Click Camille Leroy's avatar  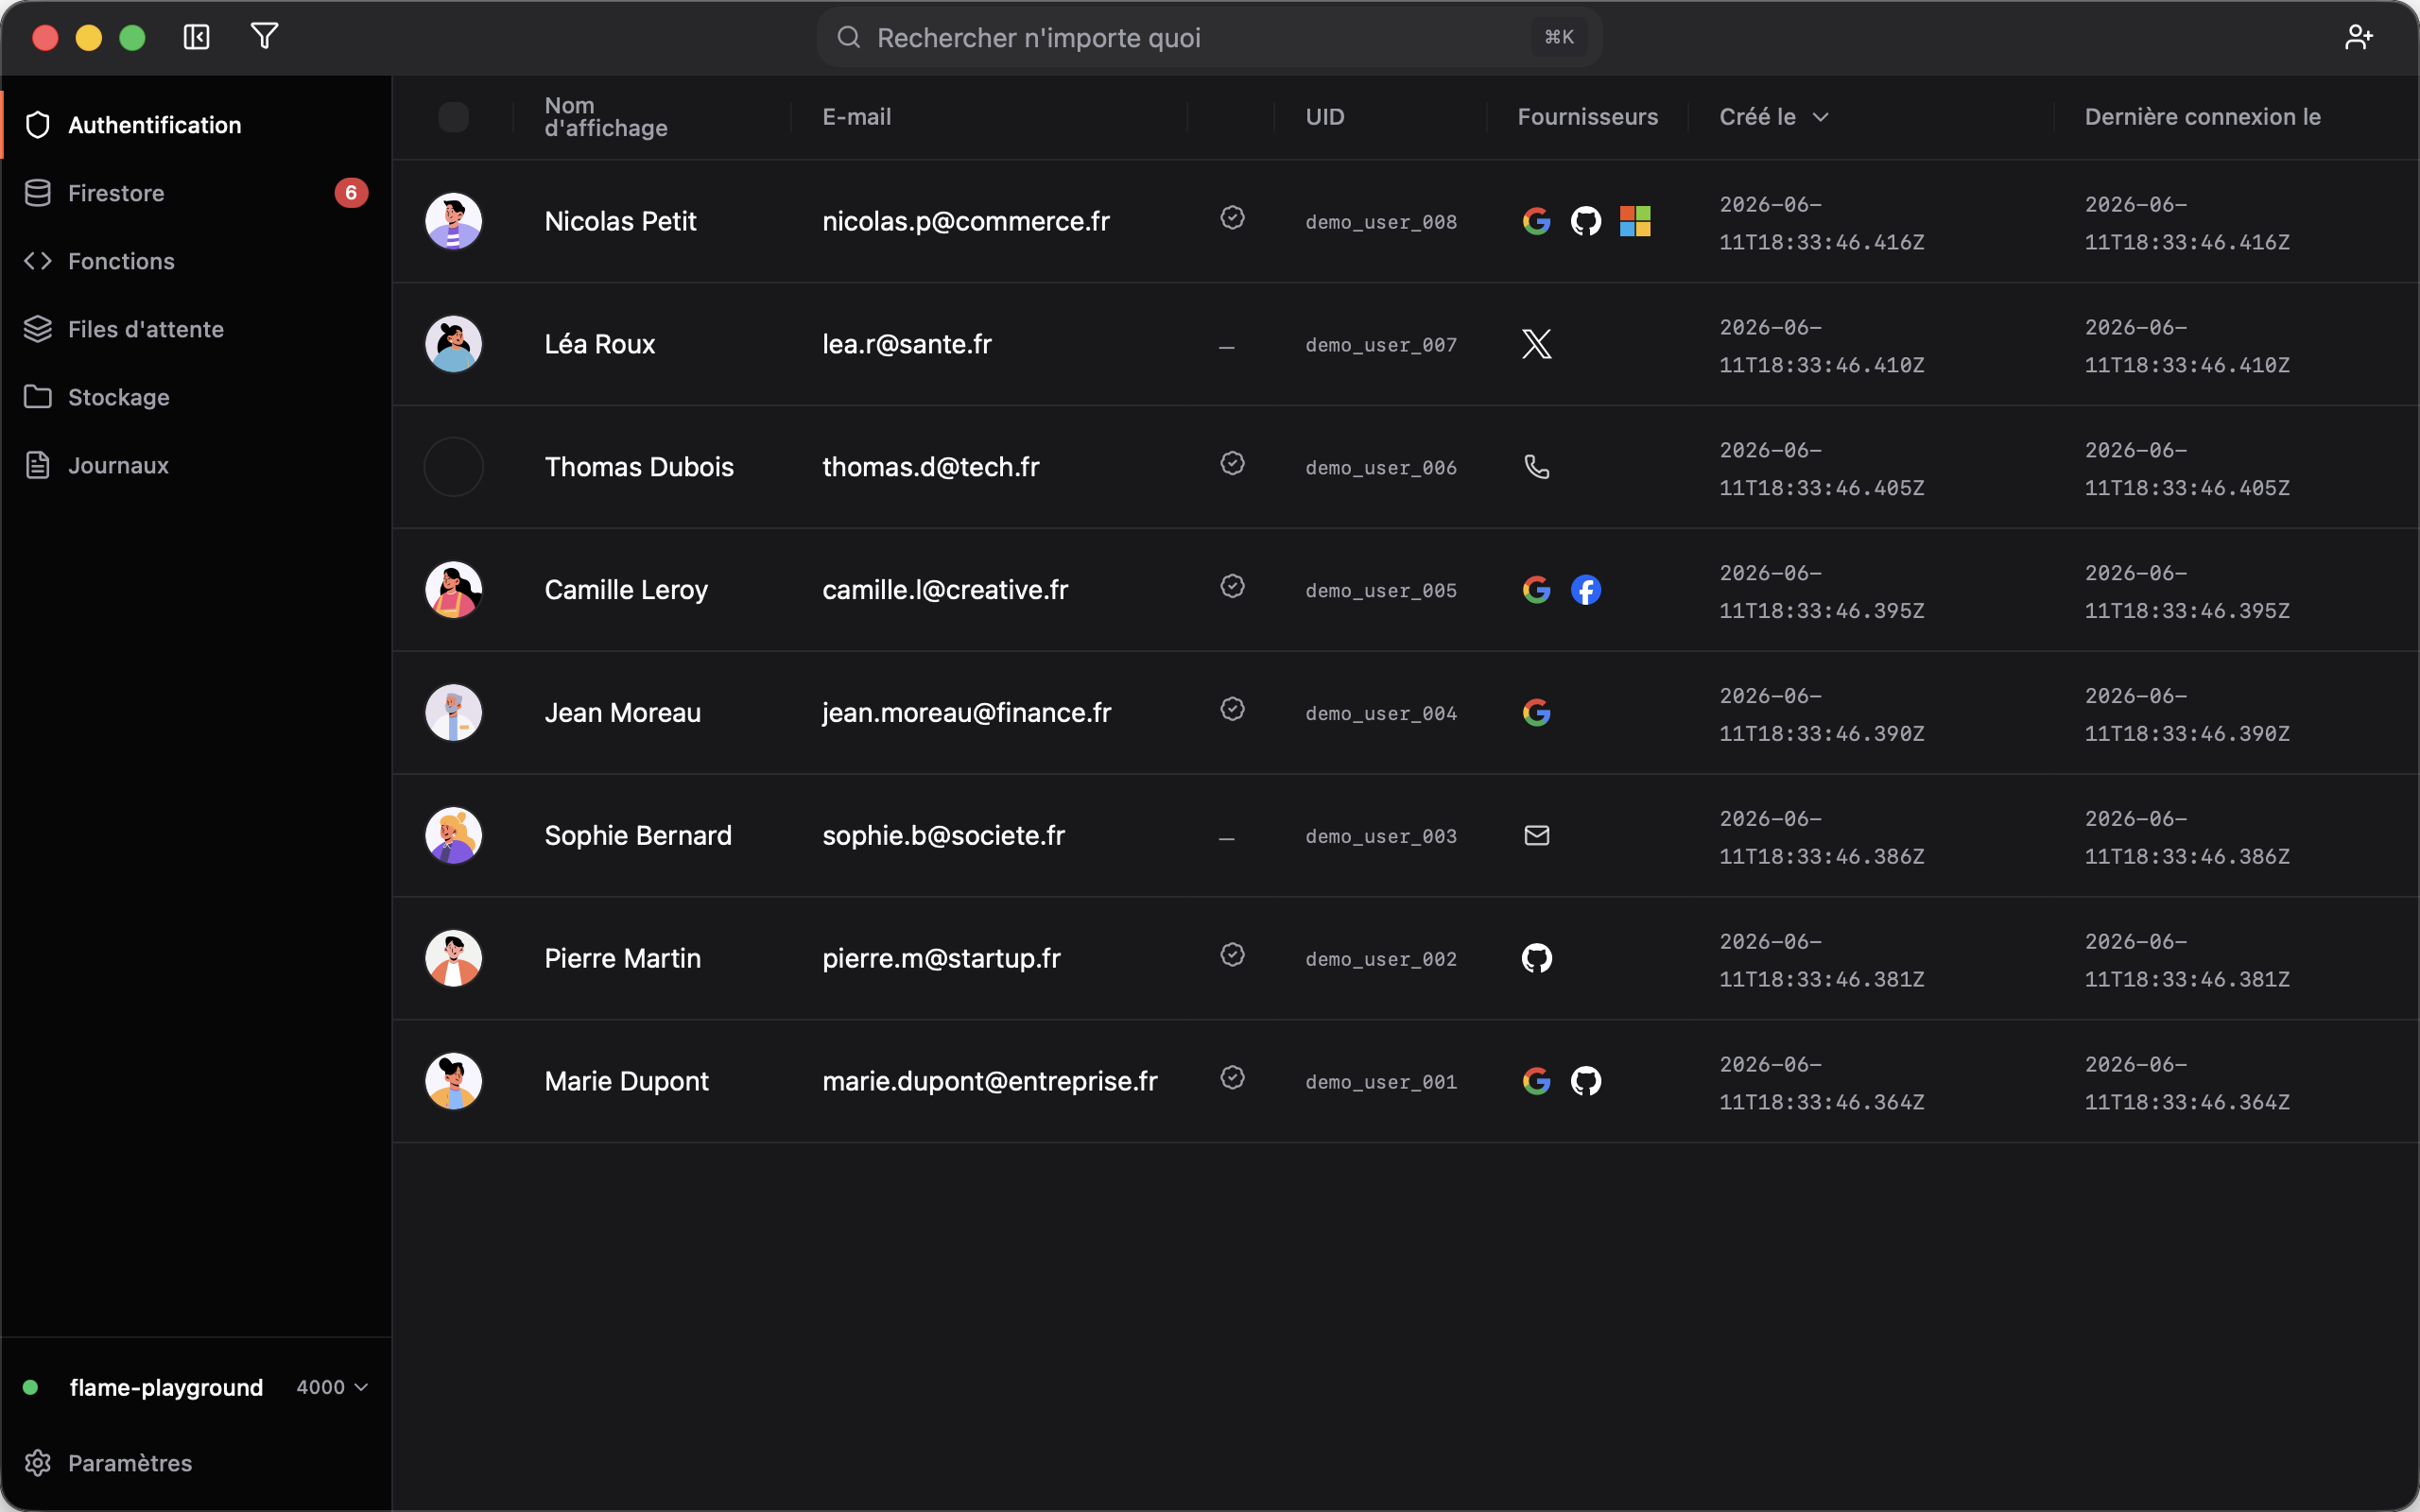click(454, 590)
